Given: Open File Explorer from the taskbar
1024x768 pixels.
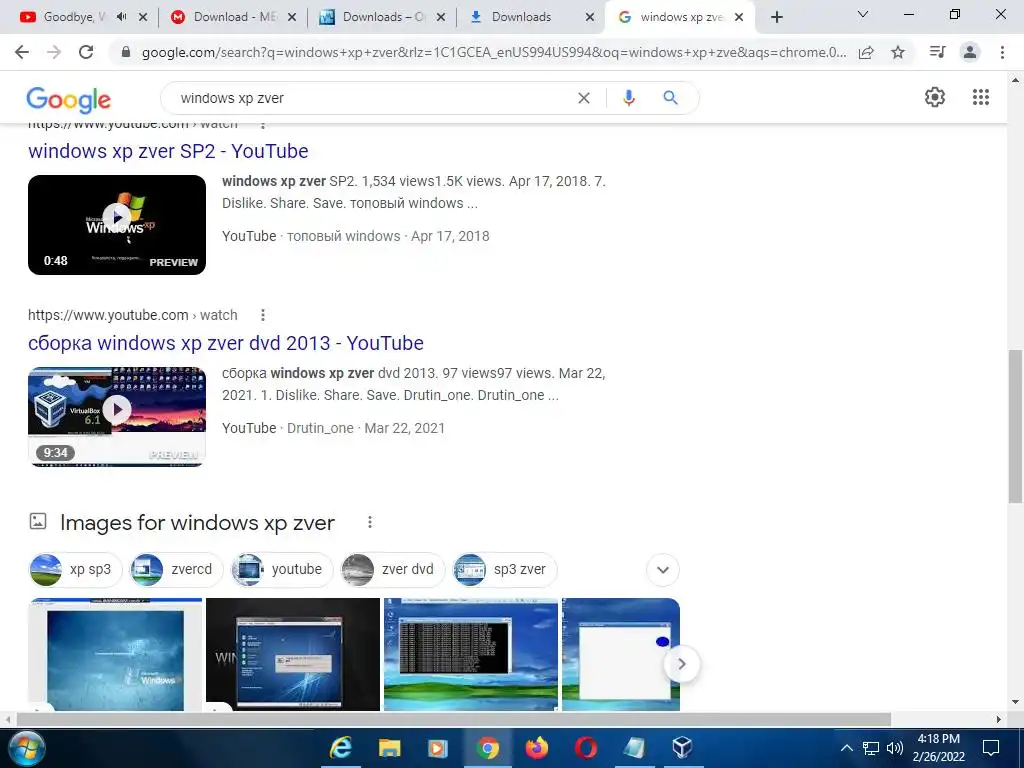Looking at the screenshot, I should pyautogui.click(x=389, y=748).
